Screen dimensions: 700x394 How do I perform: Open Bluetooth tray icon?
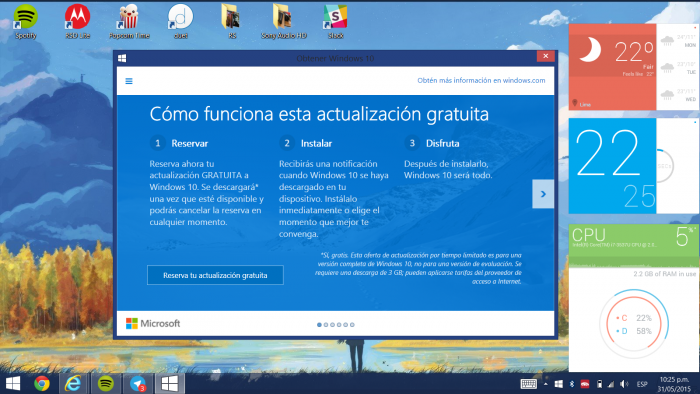tap(572, 384)
